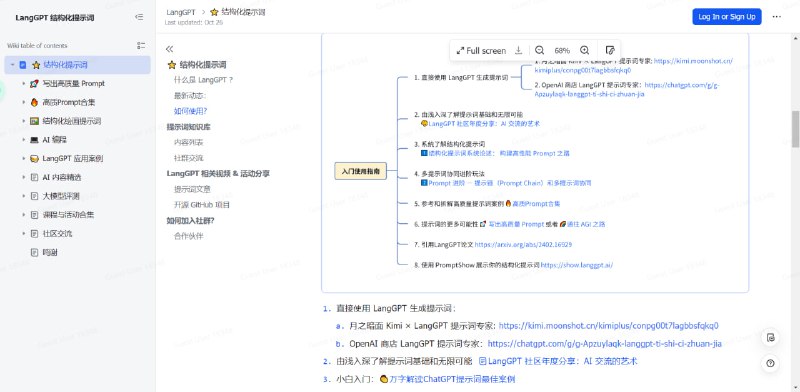Click the 入门使用指南 mind map root node
This screenshot has height=392, width=800.
[x=361, y=171]
